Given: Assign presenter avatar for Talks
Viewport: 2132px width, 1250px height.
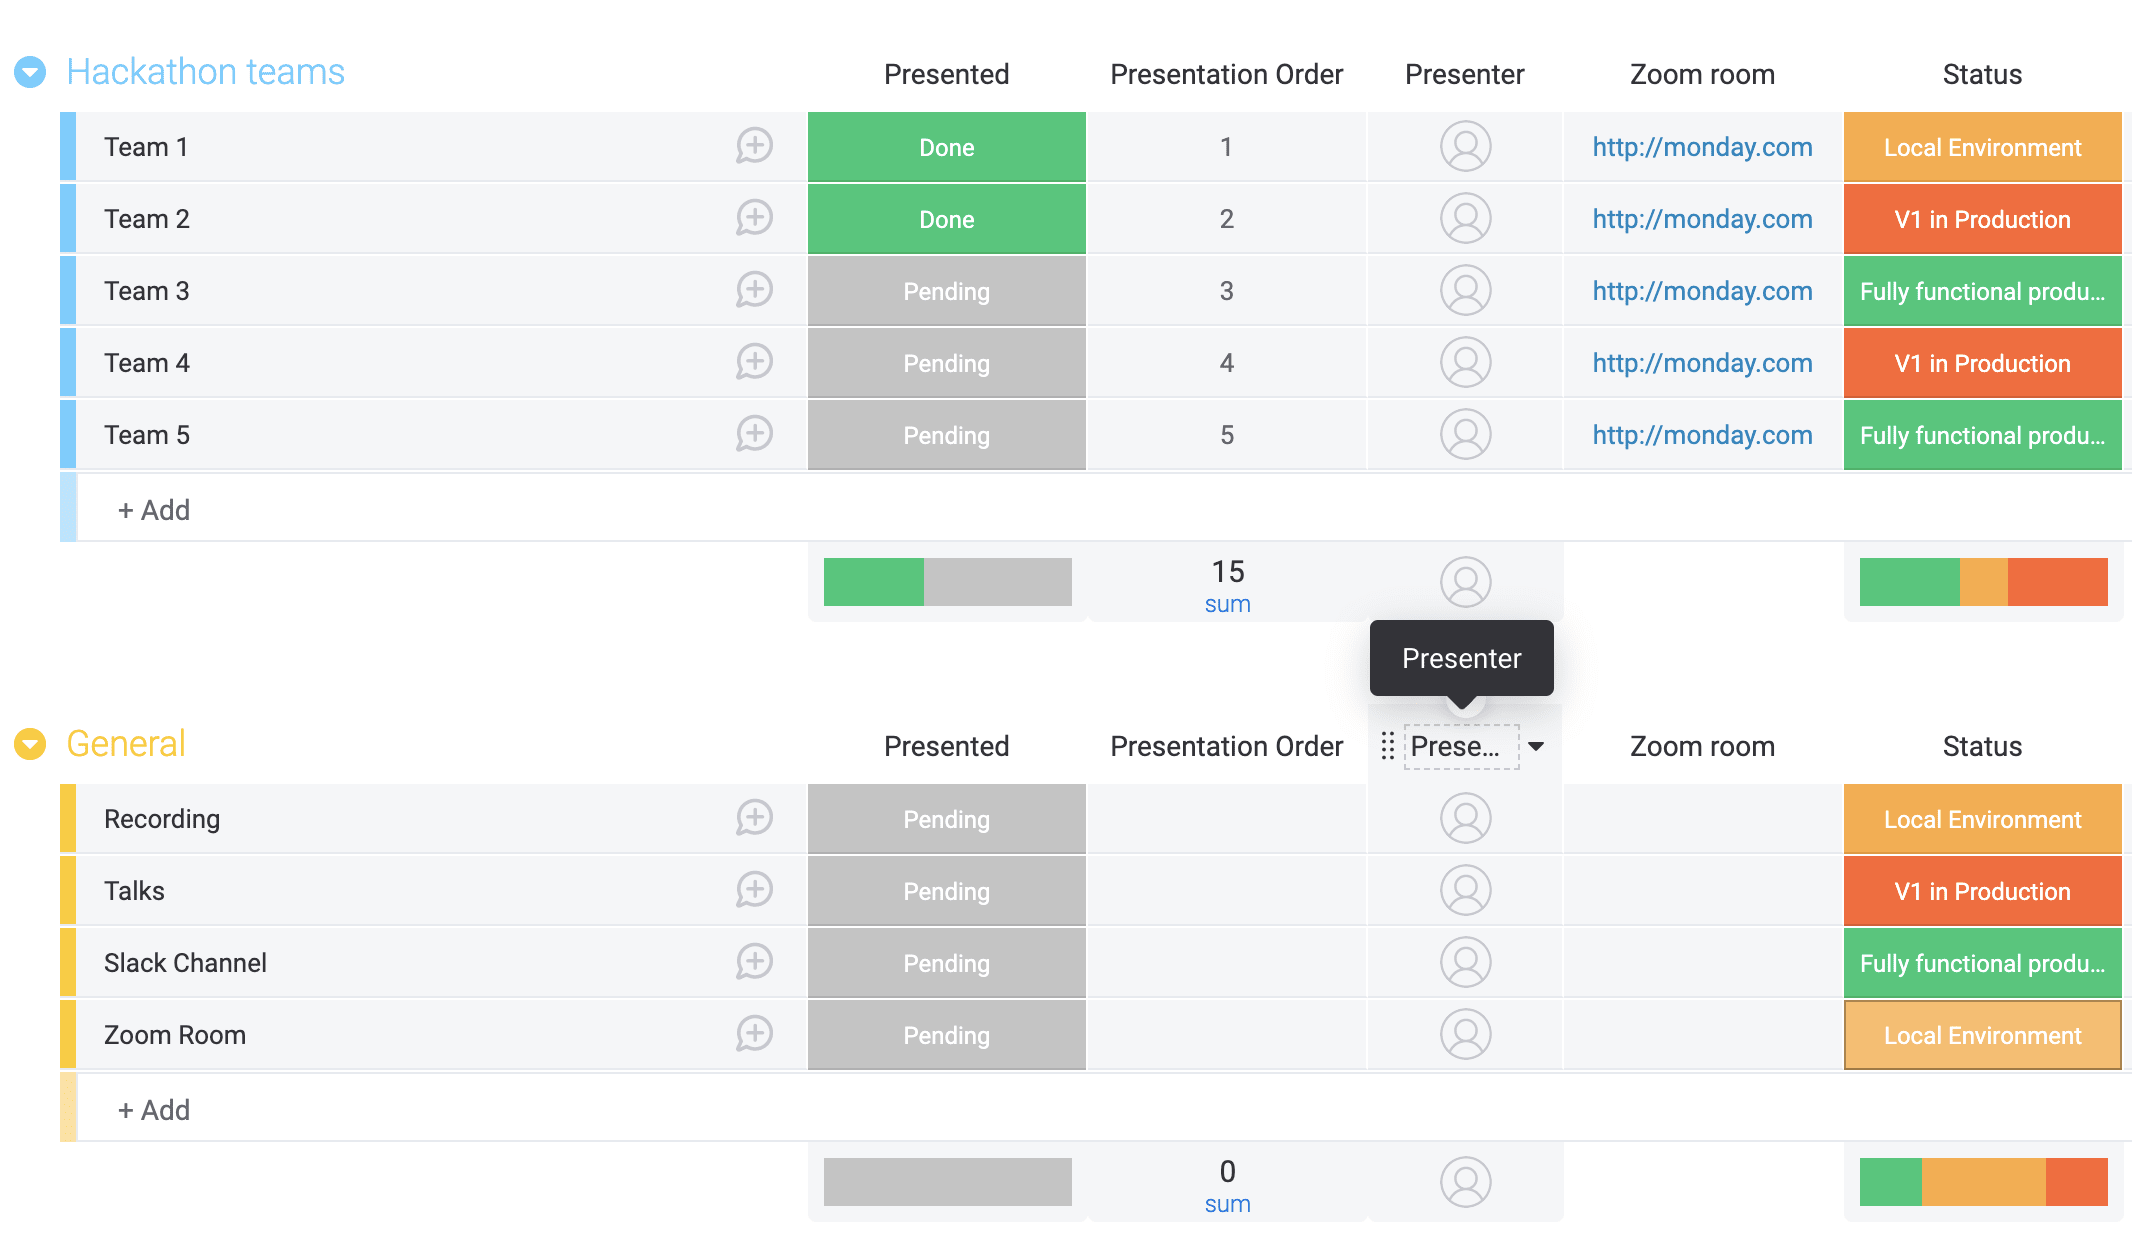Looking at the screenshot, I should [x=1465, y=890].
